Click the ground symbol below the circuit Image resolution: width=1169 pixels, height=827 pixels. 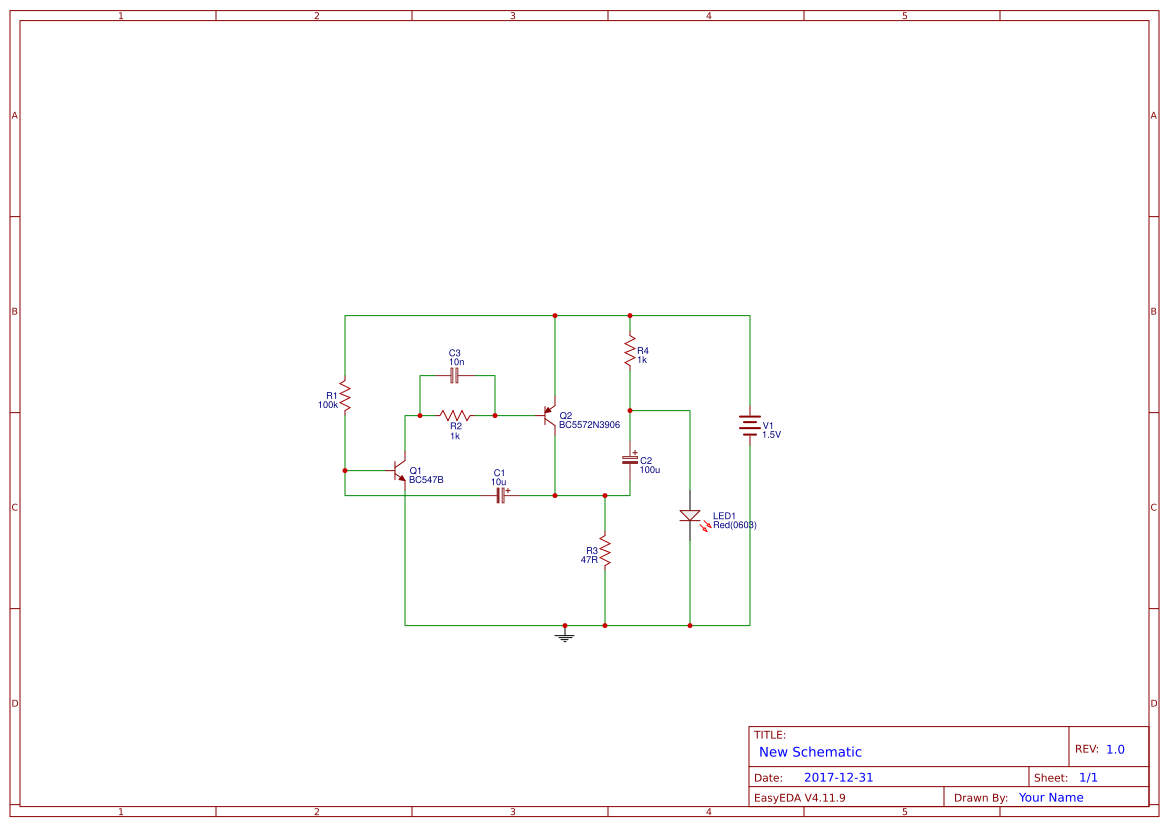(x=566, y=634)
